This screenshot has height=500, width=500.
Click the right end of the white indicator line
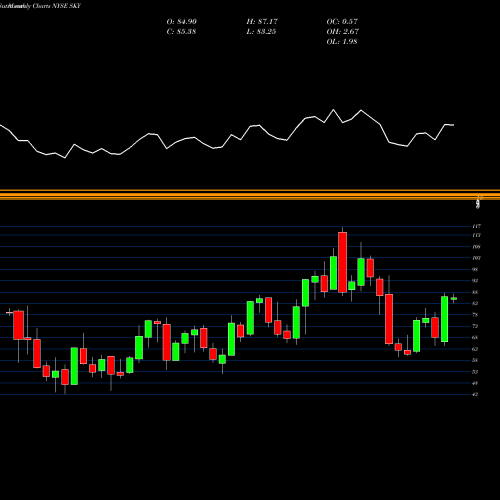click(x=453, y=125)
